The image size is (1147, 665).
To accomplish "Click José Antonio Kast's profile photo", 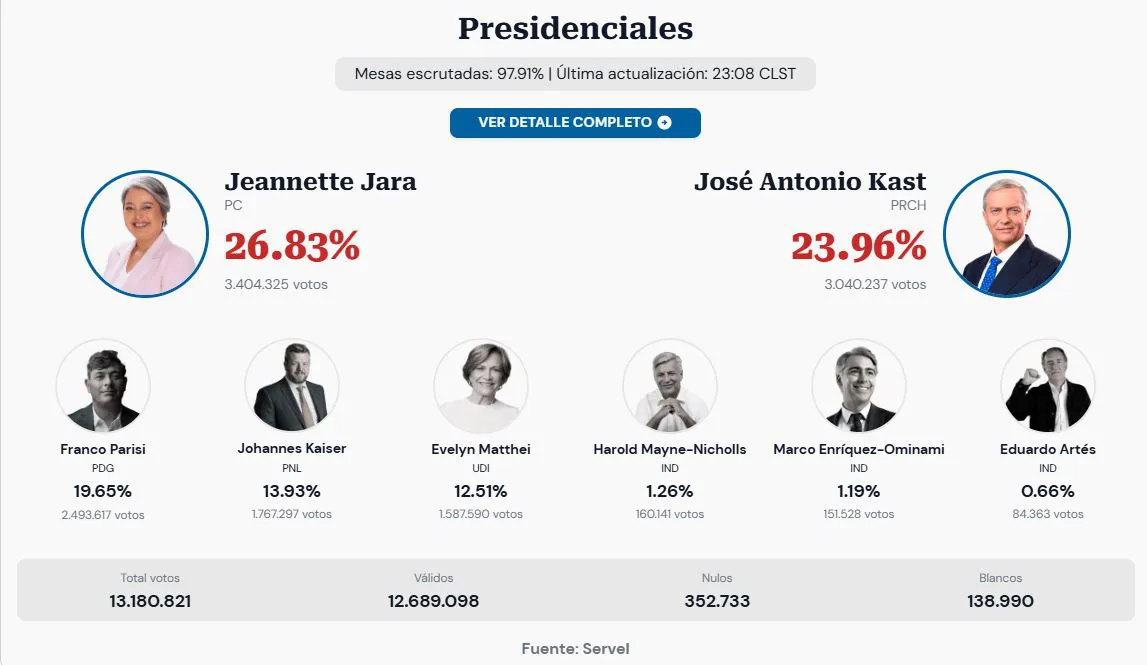I will click(1007, 233).
